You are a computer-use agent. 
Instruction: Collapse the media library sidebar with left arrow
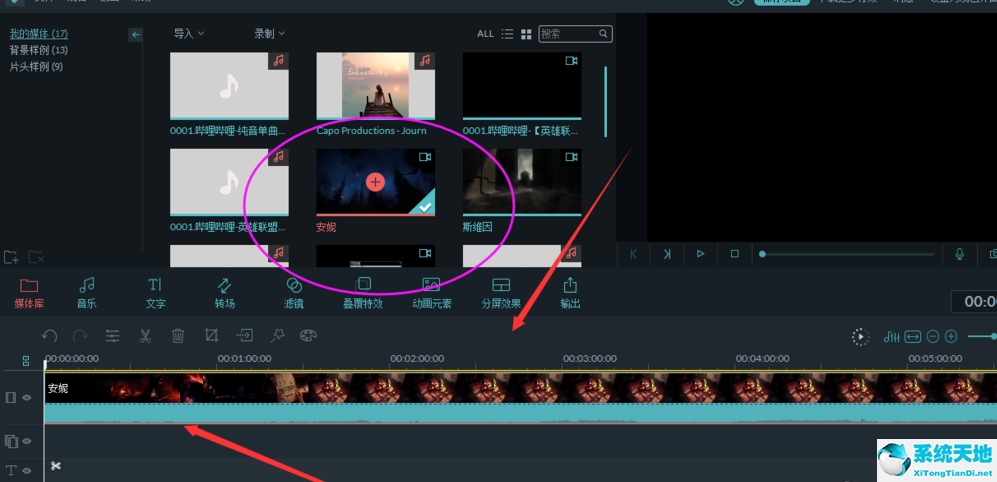[136, 35]
